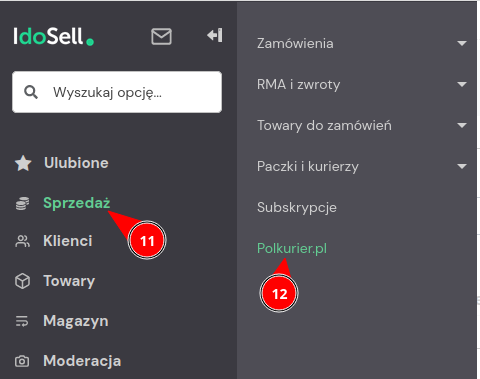Open the Magazyn section label
The height and width of the screenshot is (379, 480).
pos(76,322)
